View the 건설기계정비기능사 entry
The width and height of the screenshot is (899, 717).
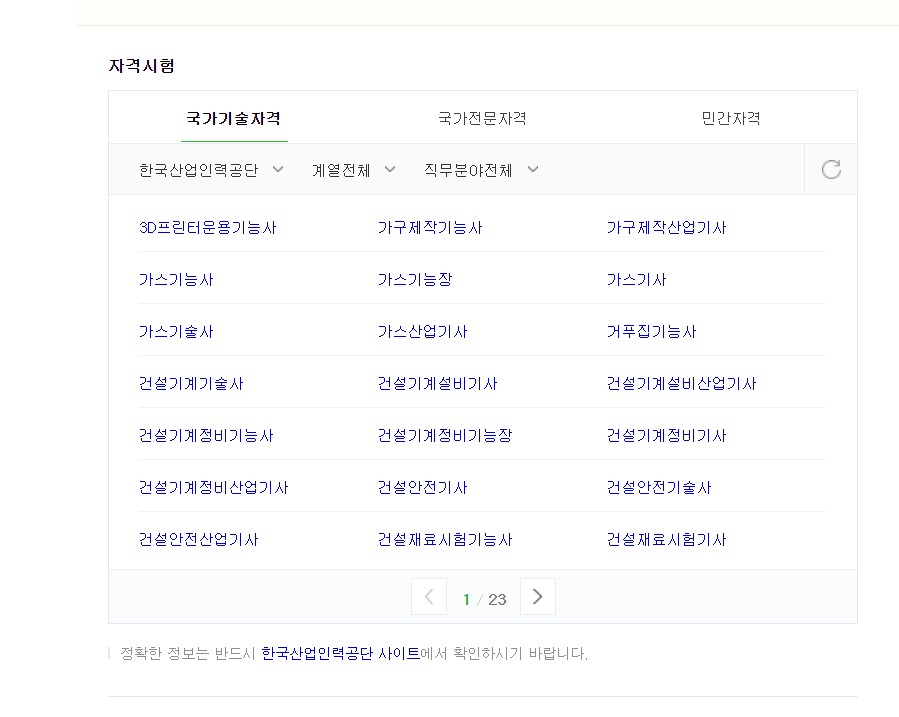pos(206,436)
